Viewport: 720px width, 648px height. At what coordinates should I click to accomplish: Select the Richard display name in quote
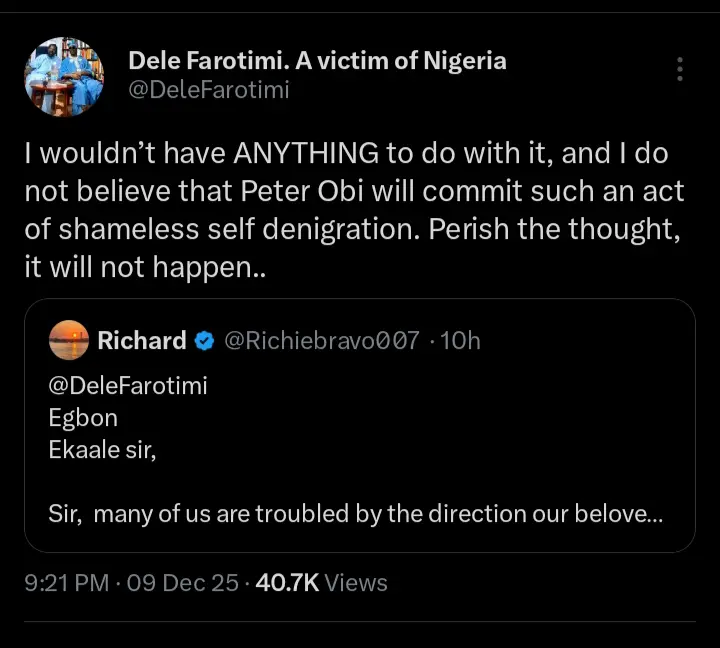click(141, 341)
